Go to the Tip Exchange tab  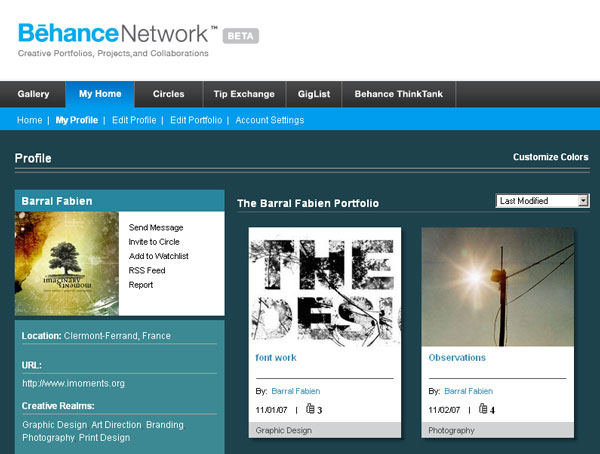(x=244, y=94)
